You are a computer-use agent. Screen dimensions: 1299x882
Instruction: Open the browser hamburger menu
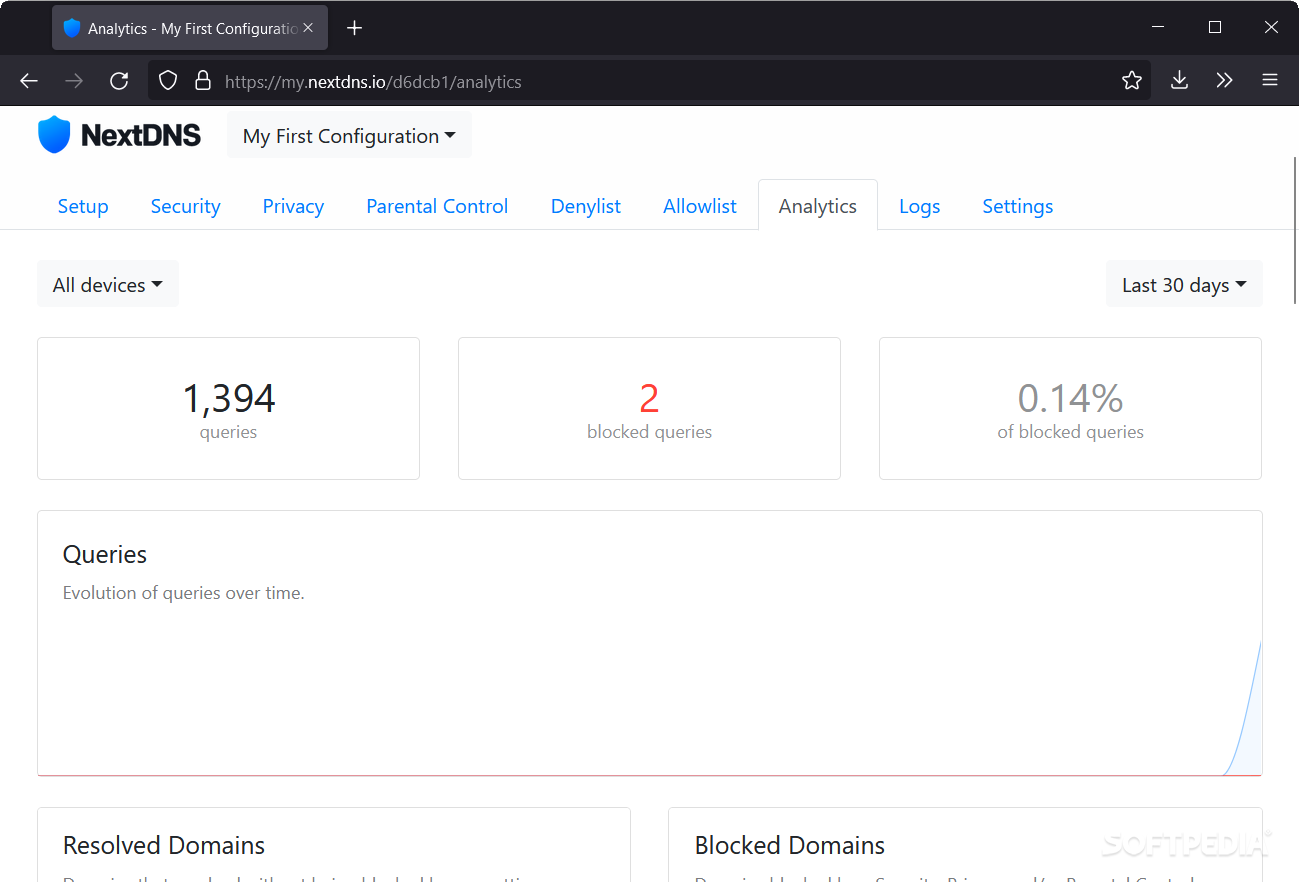(1270, 81)
